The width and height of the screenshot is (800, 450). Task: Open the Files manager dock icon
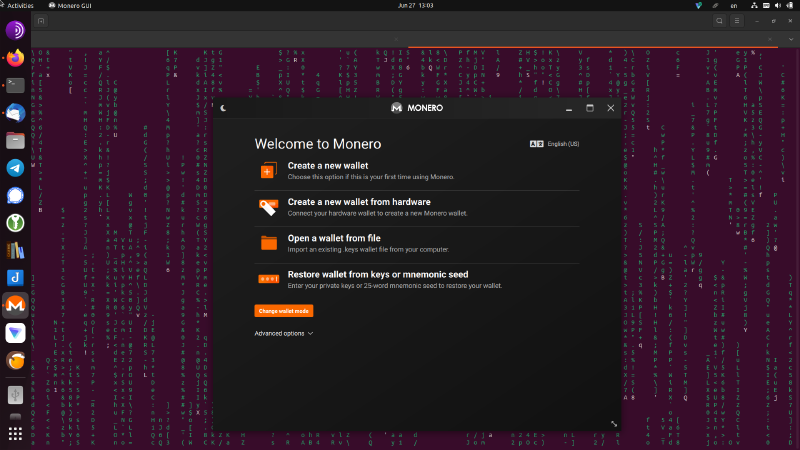click(x=15, y=140)
